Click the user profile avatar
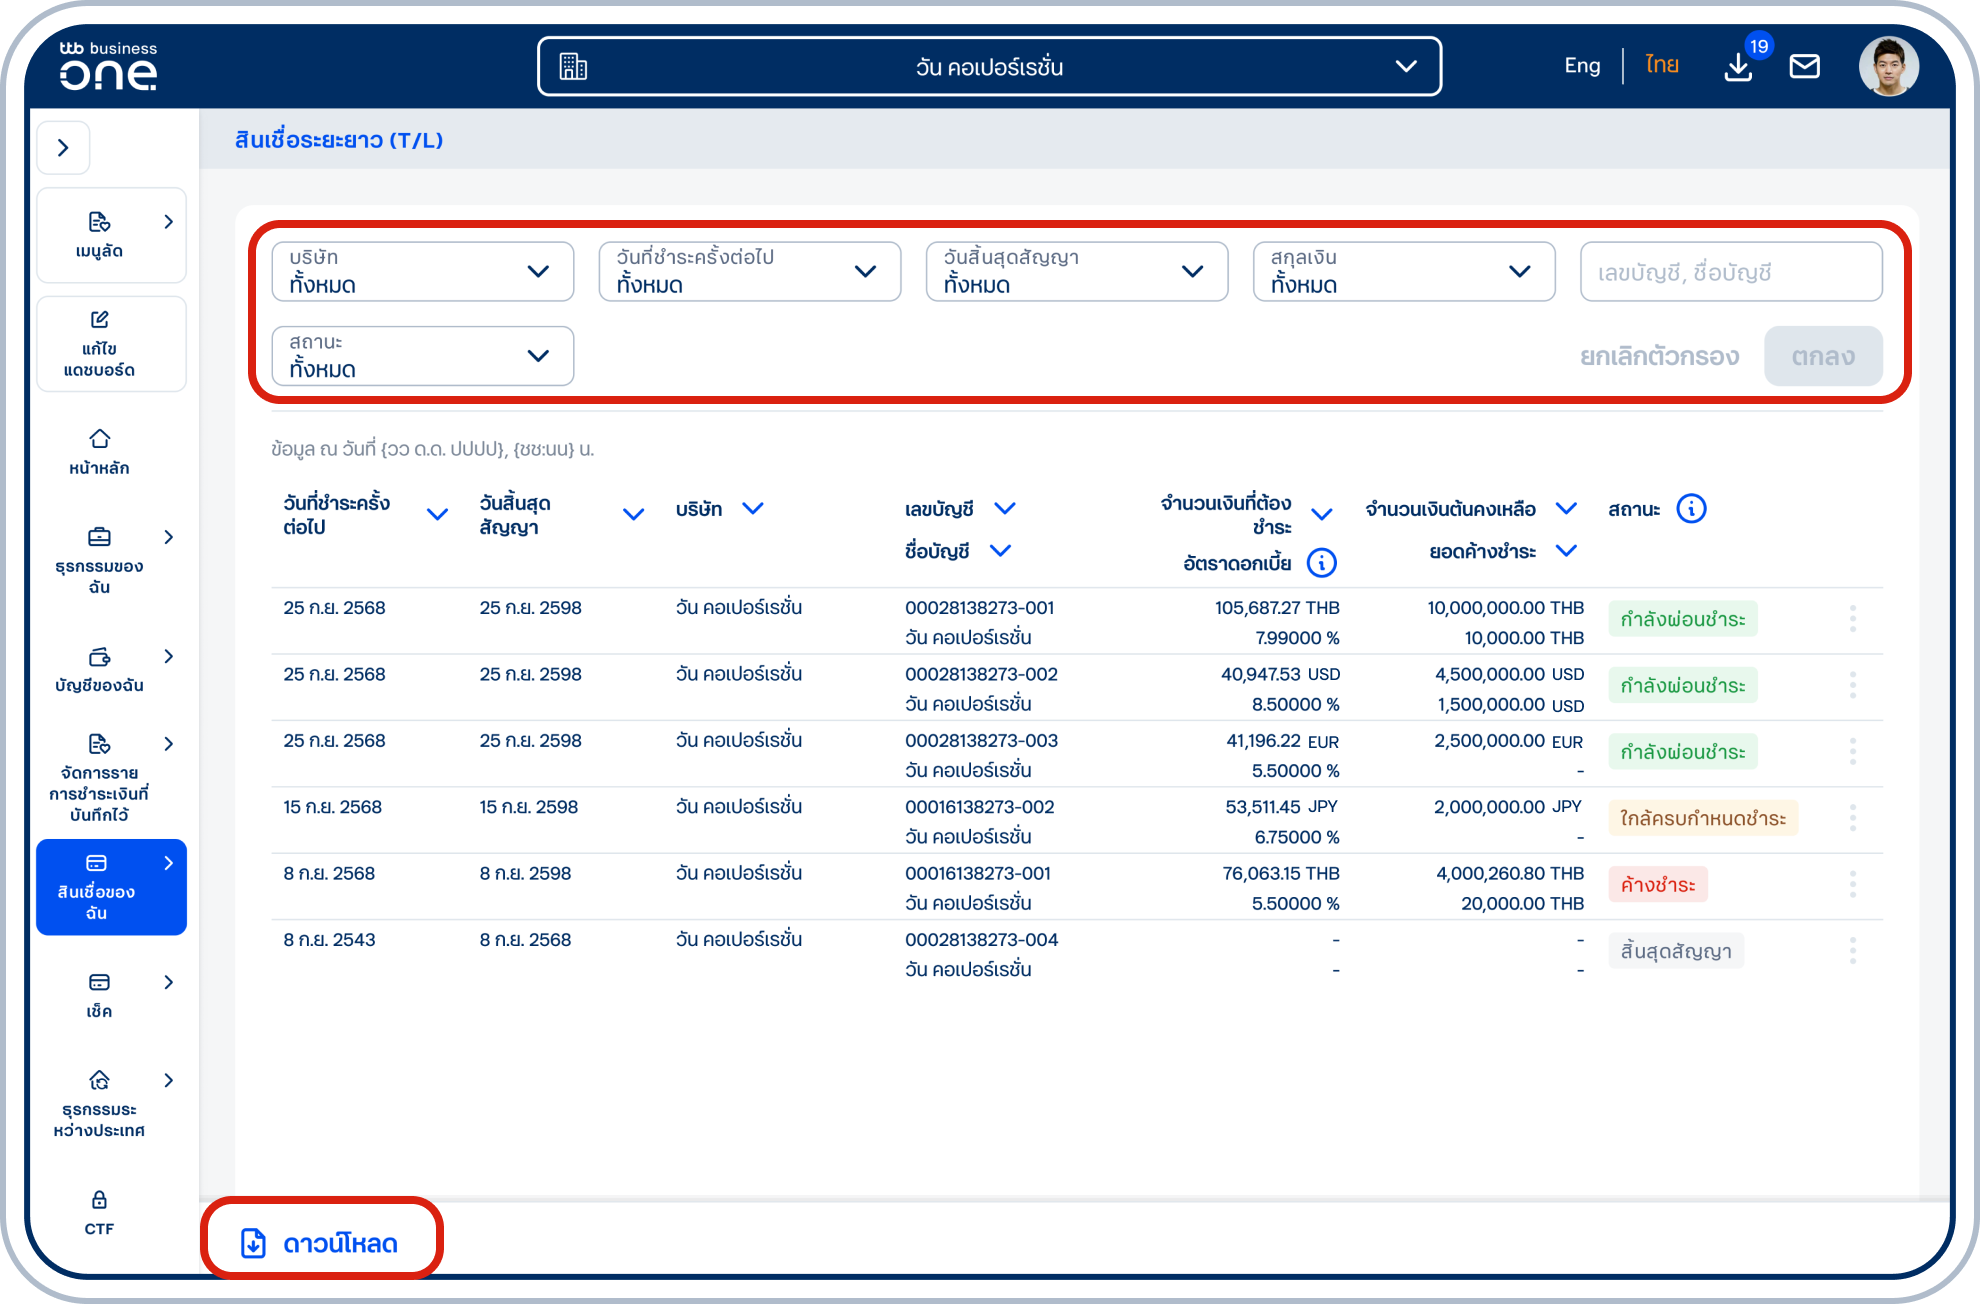 1888,67
